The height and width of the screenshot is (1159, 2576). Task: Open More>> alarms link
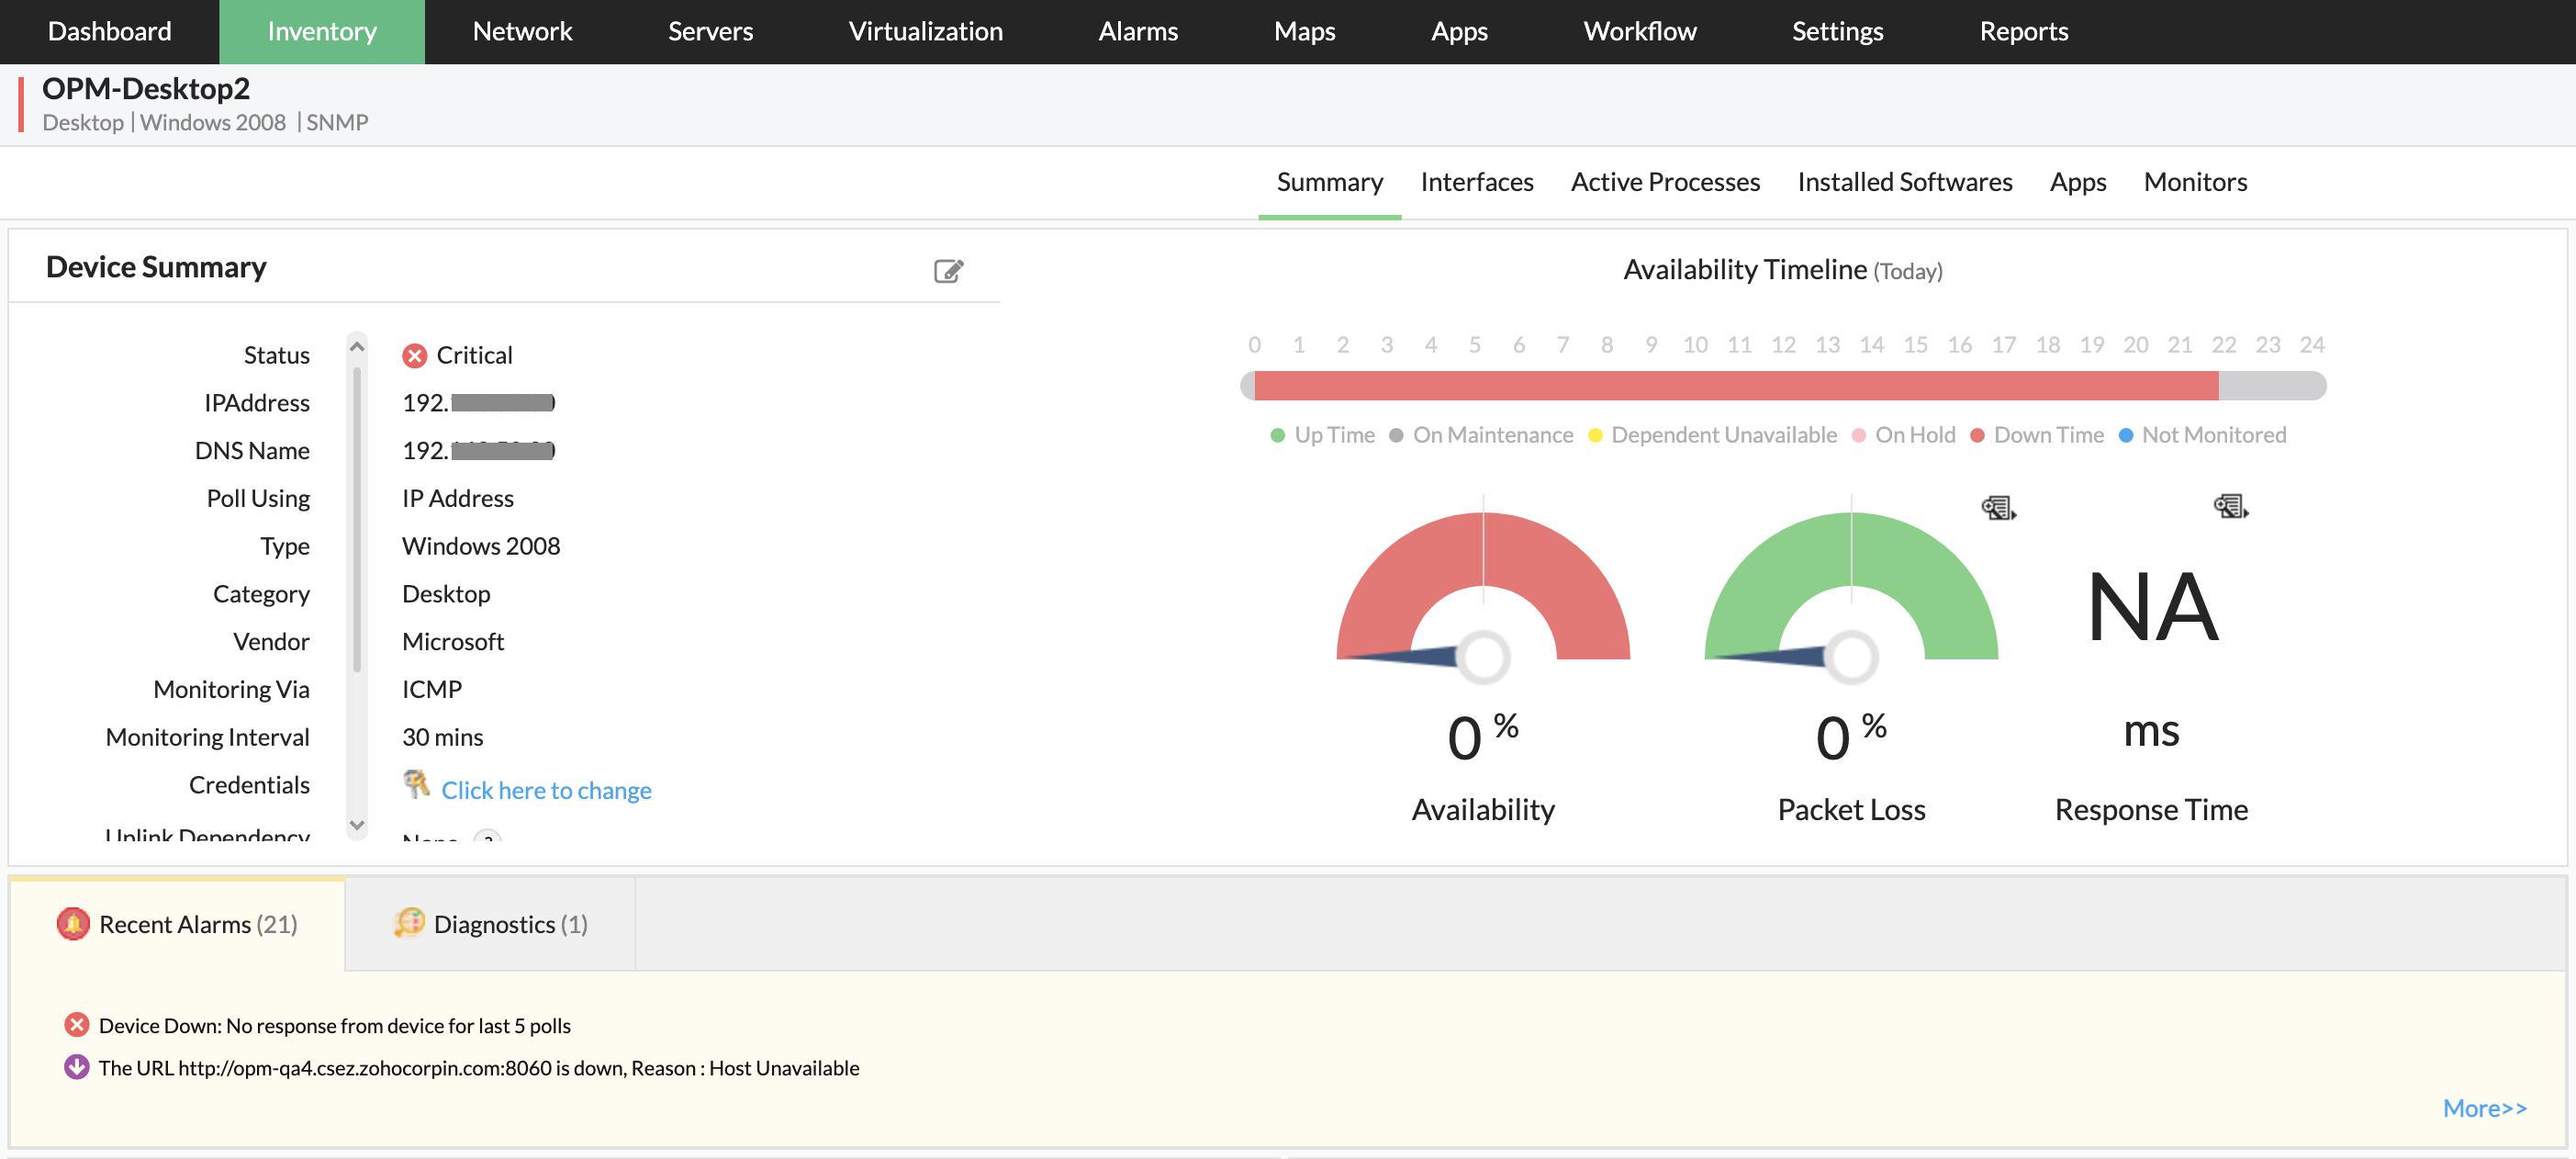tap(2484, 1108)
